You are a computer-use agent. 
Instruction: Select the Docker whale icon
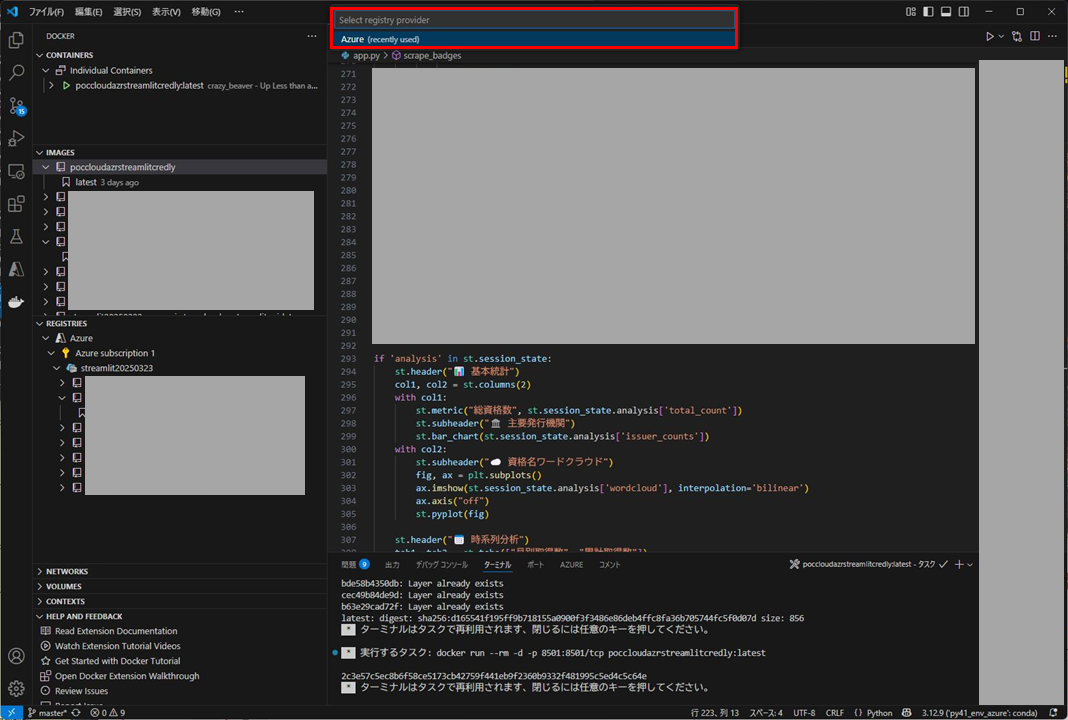point(16,302)
